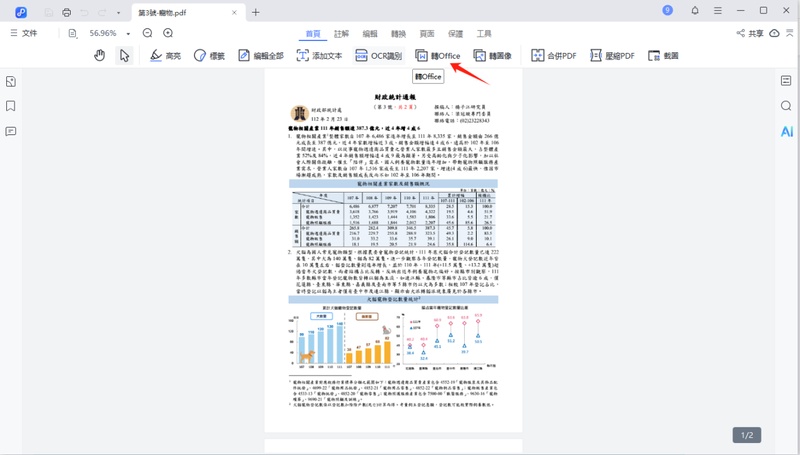Open the page thumbnails panel icon
Screen dimensions: 800x455
[x=11, y=82]
